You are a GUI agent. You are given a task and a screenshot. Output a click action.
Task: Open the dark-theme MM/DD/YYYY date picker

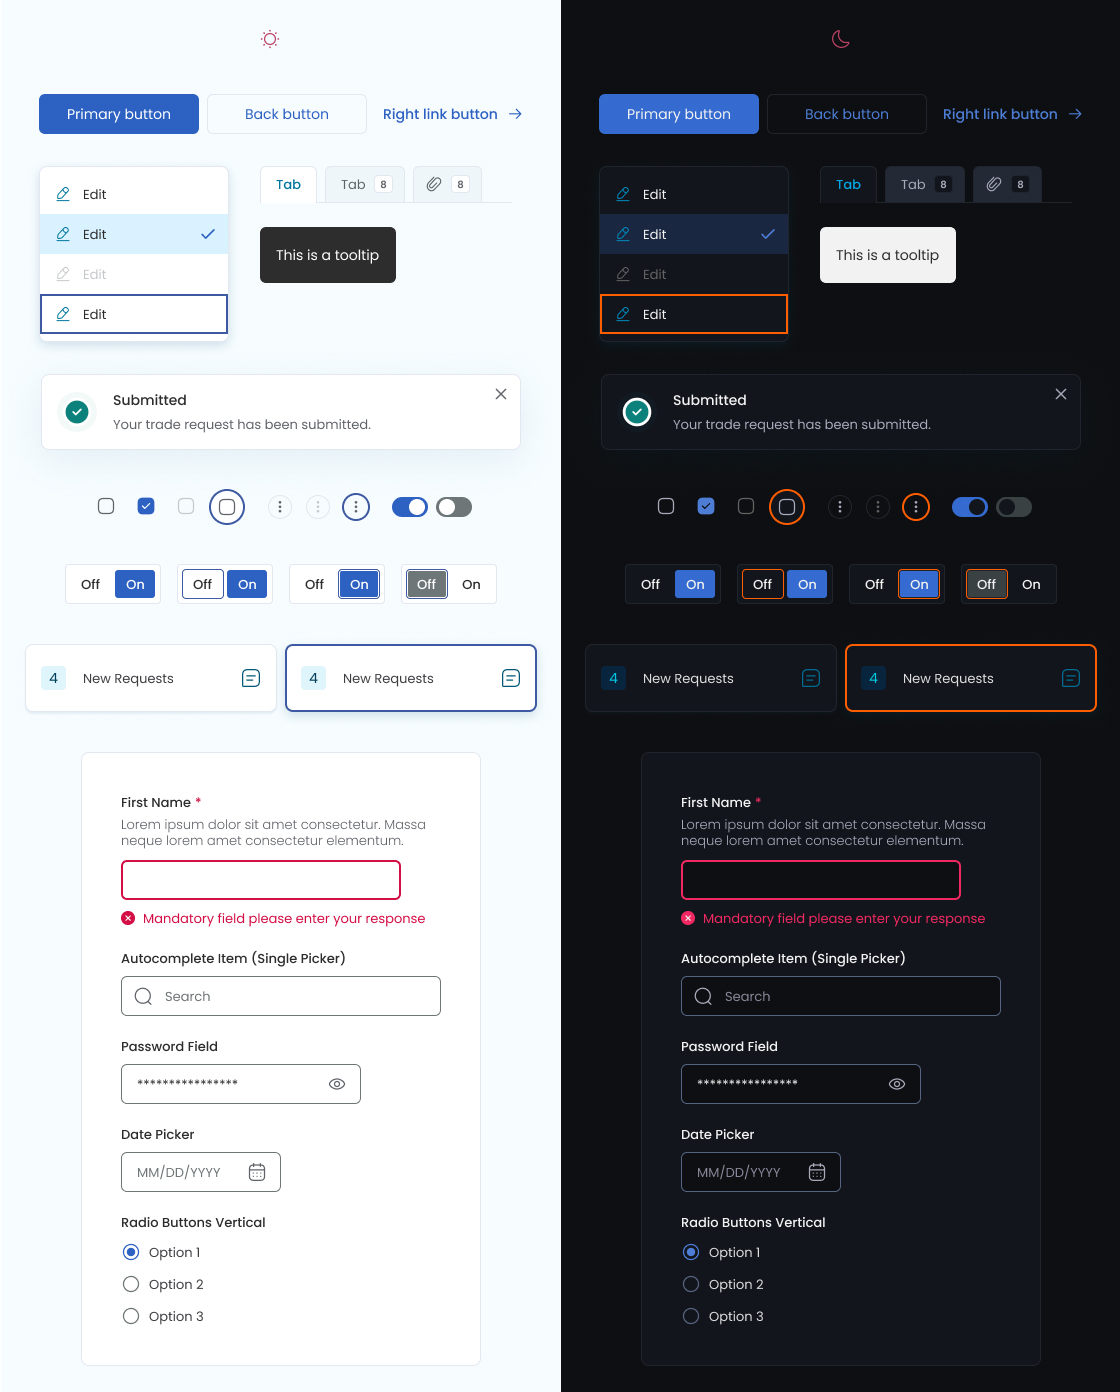(760, 1172)
